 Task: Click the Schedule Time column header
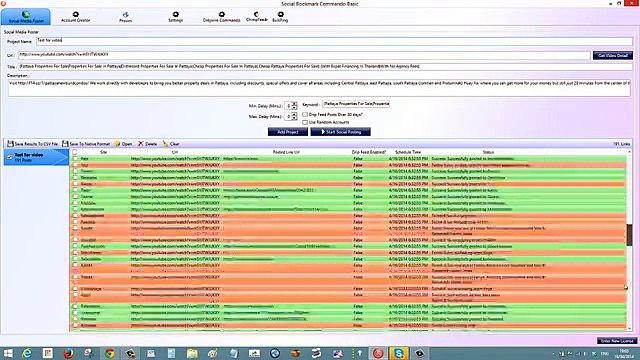coord(408,152)
